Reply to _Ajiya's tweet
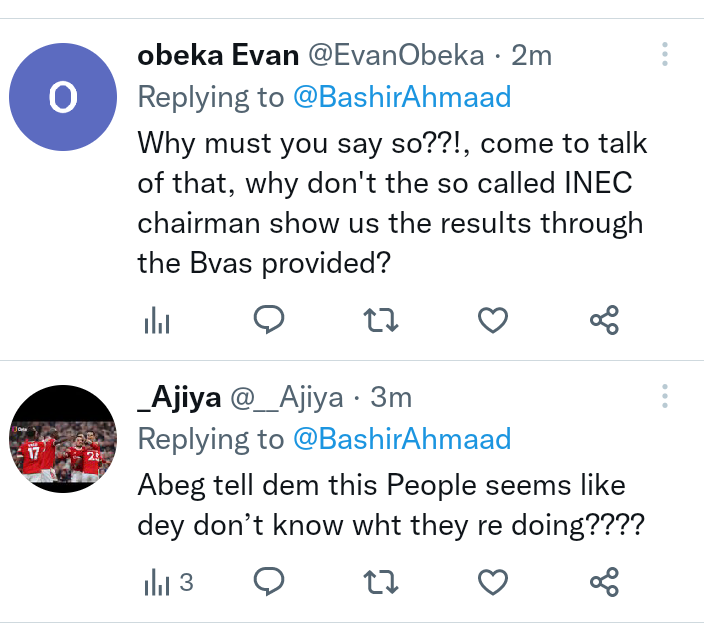 pyautogui.click(x=269, y=581)
